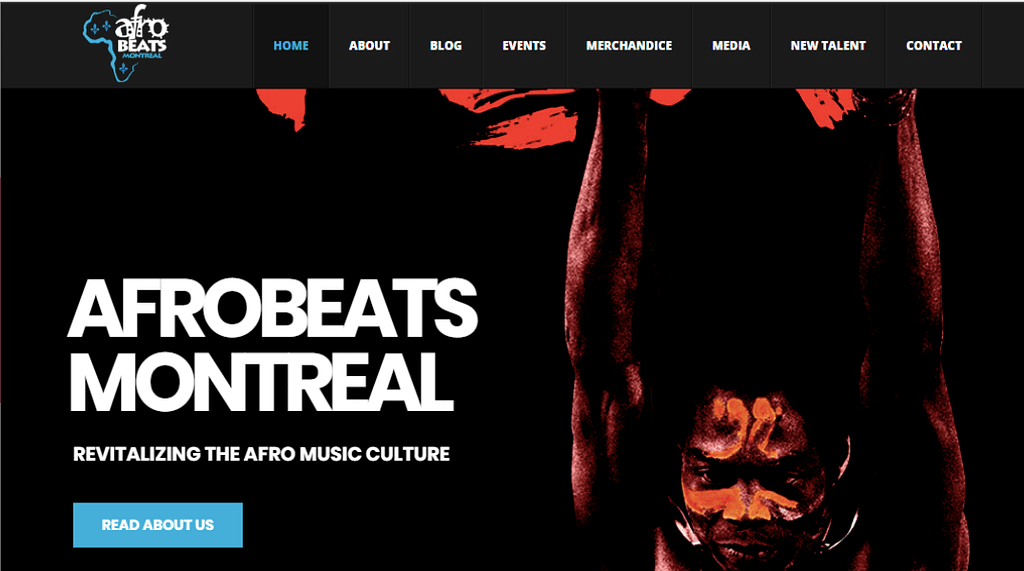Image resolution: width=1024 pixels, height=571 pixels.
Task: Click the Revitalizing the Afro Music Culture tagline
Action: pyautogui.click(x=261, y=454)
